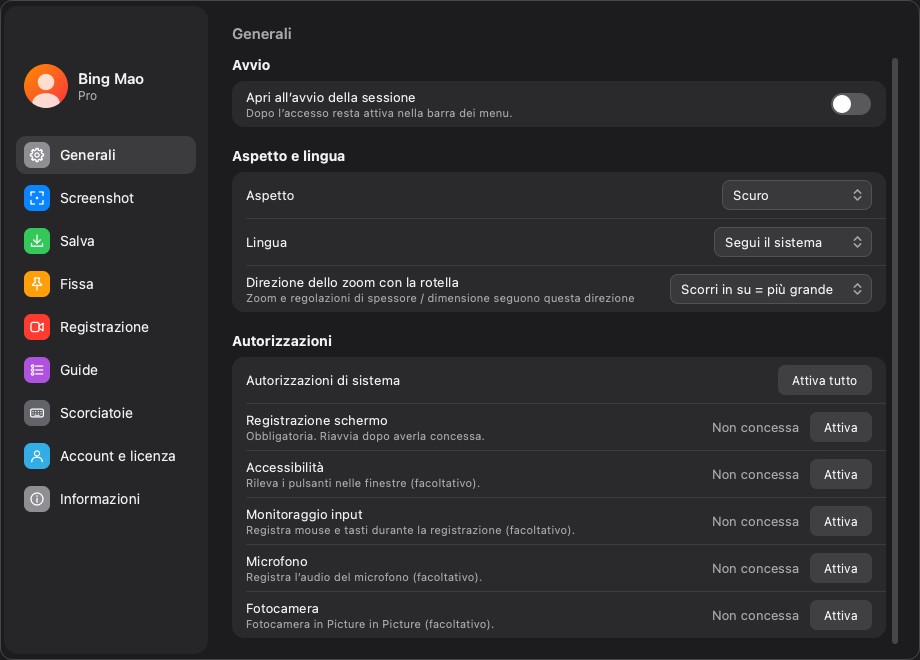Click Non concessa status for Registrazione schermo

click(755, 428)
